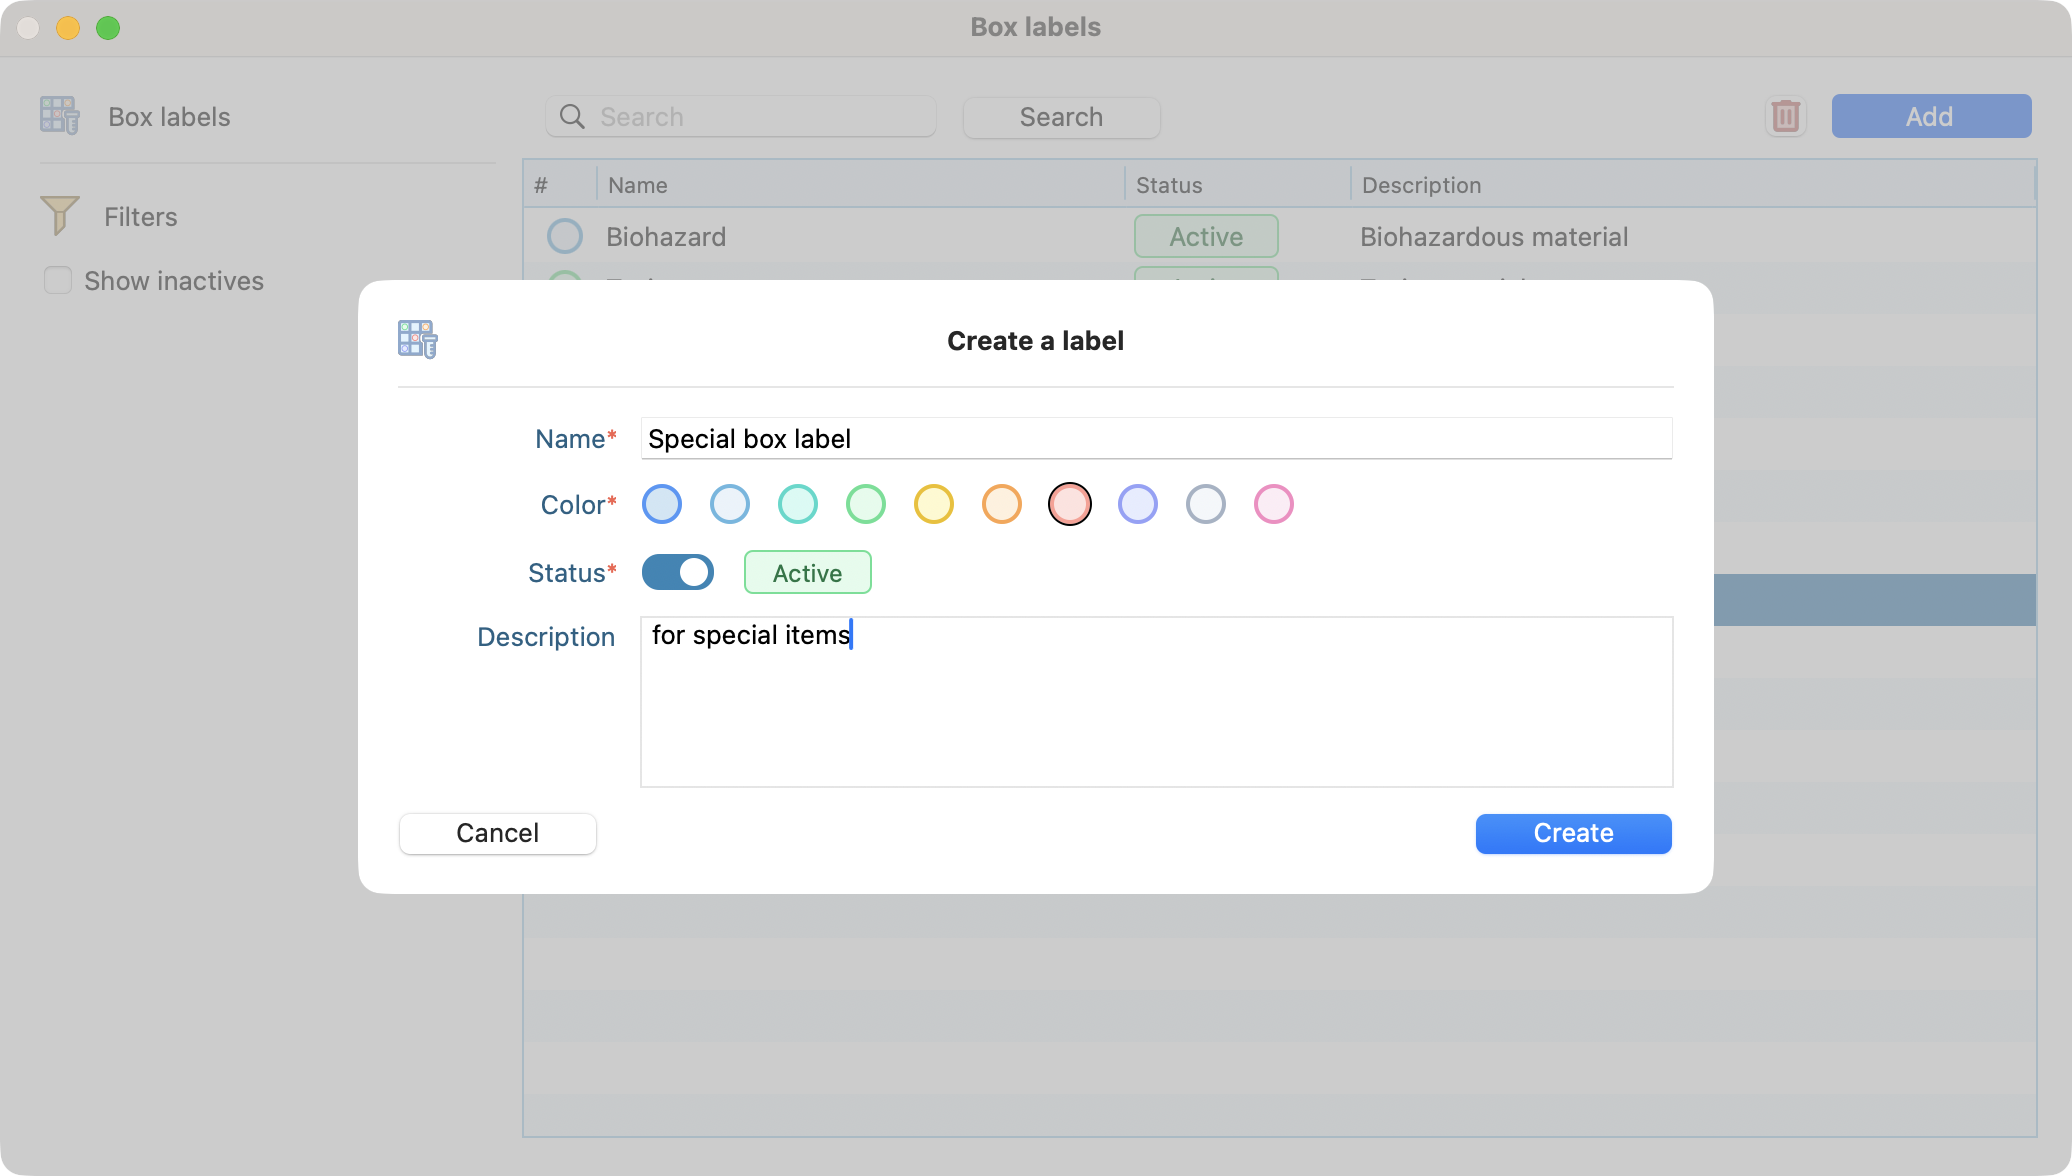Choose the purple color swatch

[x=1137, y=505]
